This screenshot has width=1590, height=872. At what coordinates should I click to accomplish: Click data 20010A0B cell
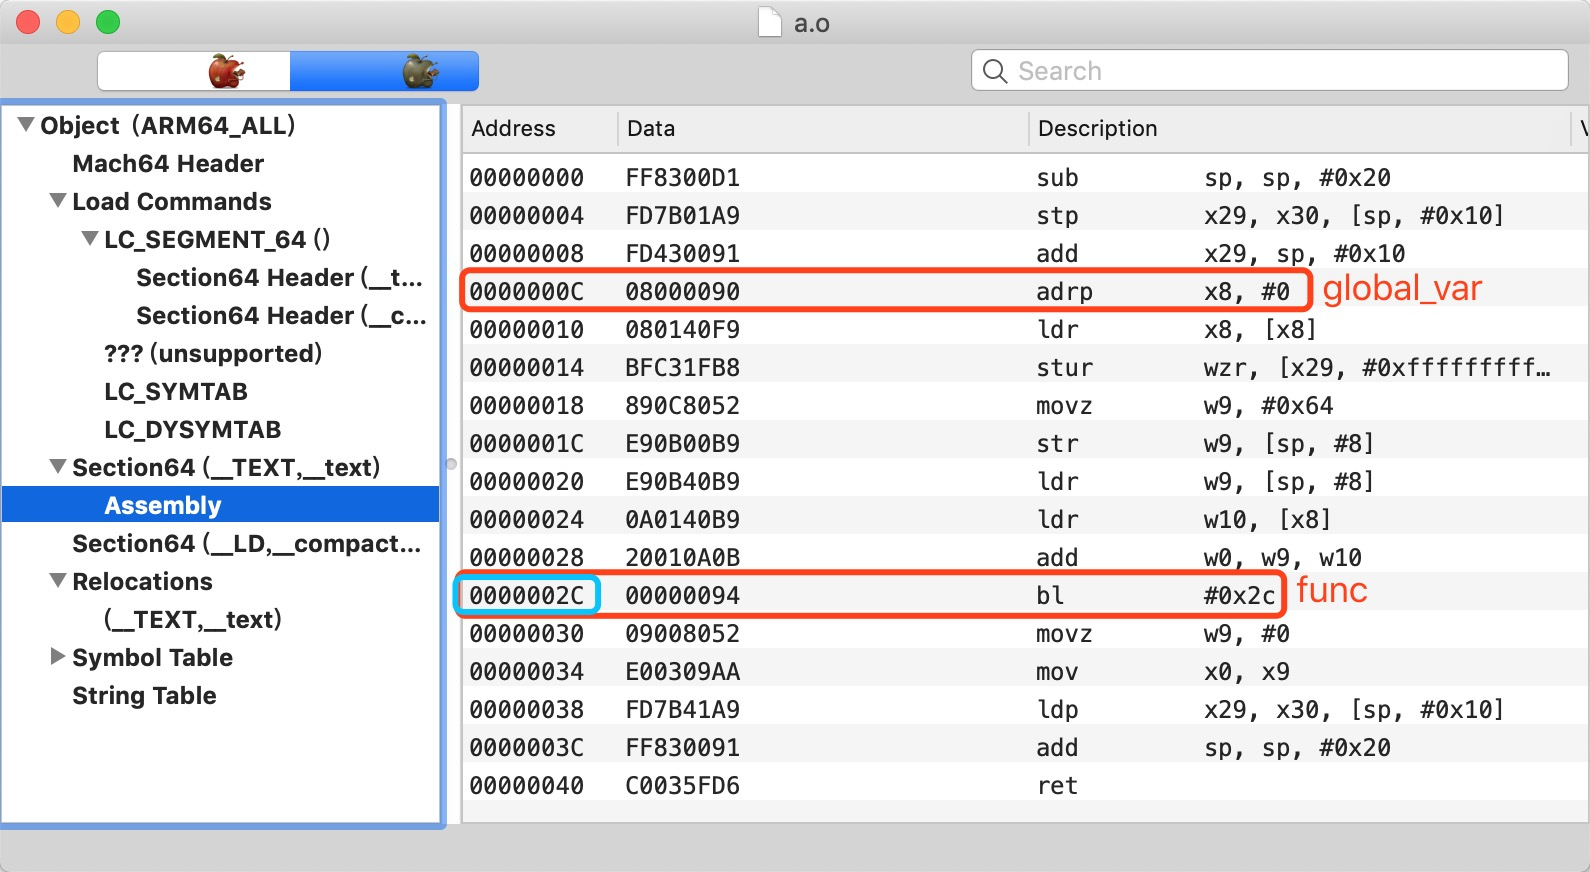683,557
